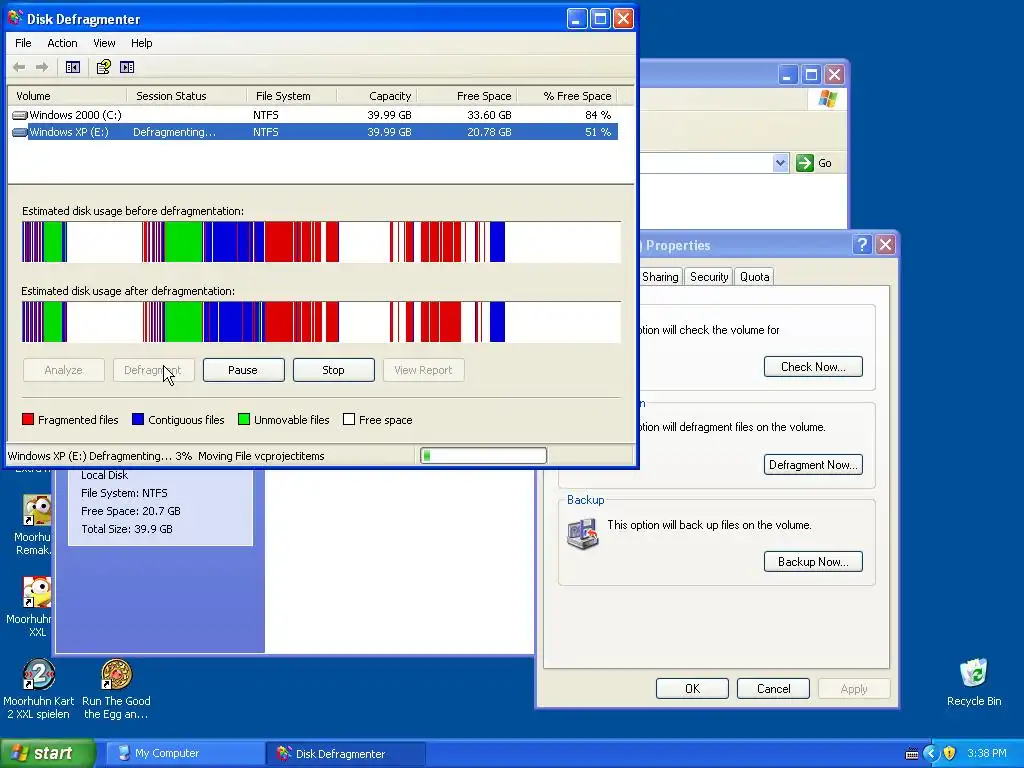Click the blue Contiguous files legend swatch
1024x768 pixels.
tap(138, 419)
